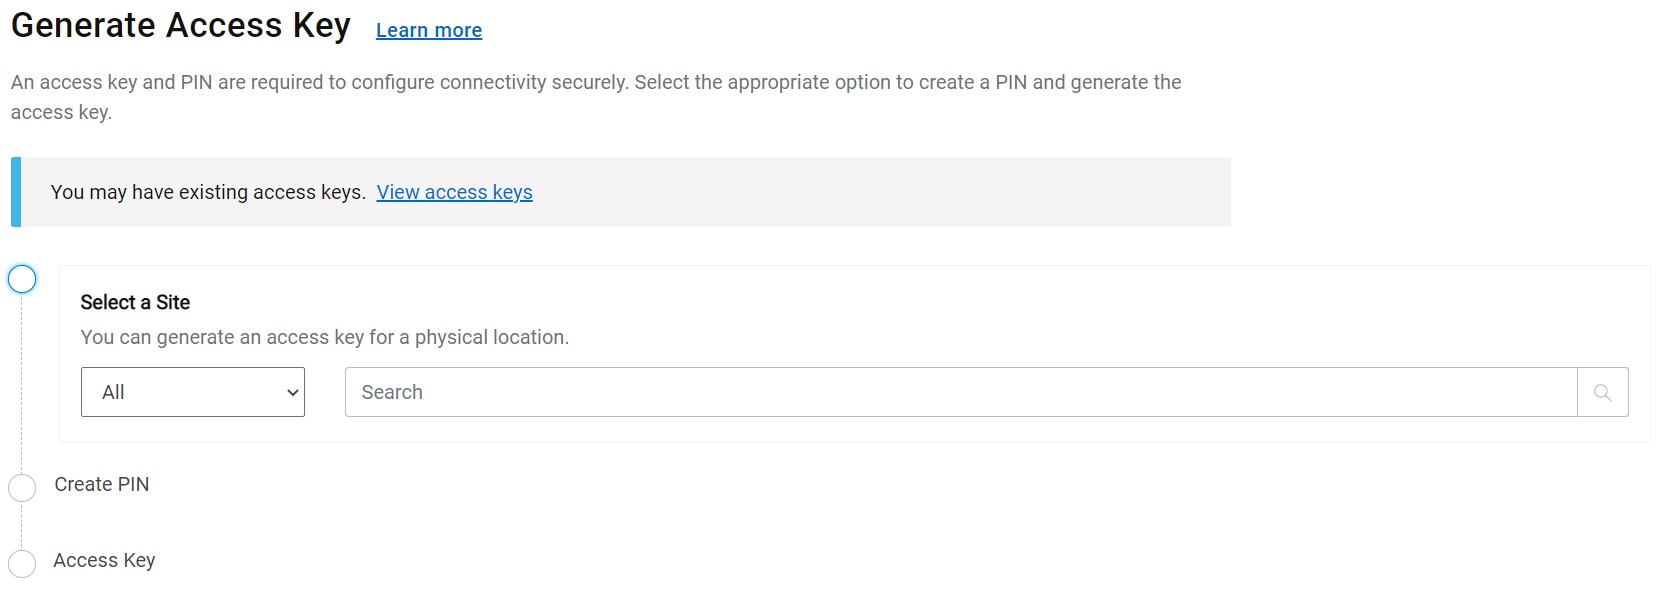Click the 'Create PIN' step label
This screenshot has width=1665, height=596.
tap(101, 485)
